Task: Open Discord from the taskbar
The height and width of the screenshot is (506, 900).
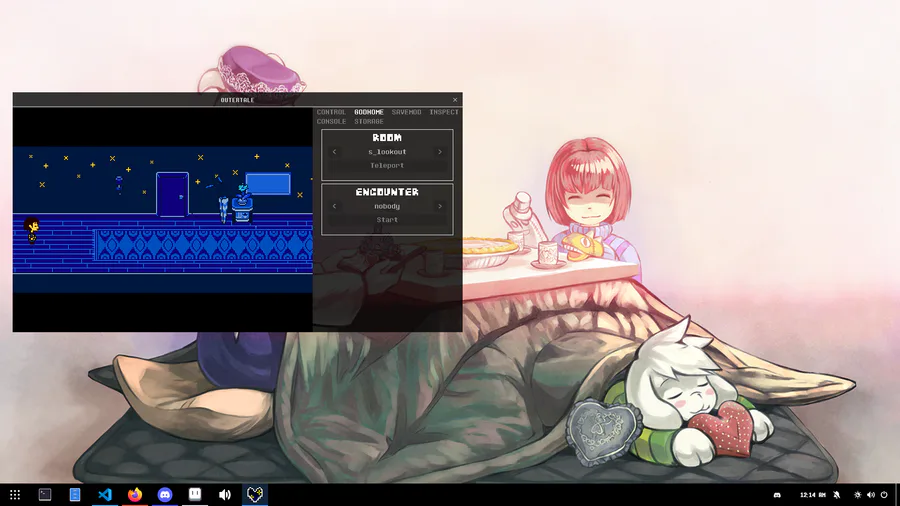Action: (x=165, y=495)
